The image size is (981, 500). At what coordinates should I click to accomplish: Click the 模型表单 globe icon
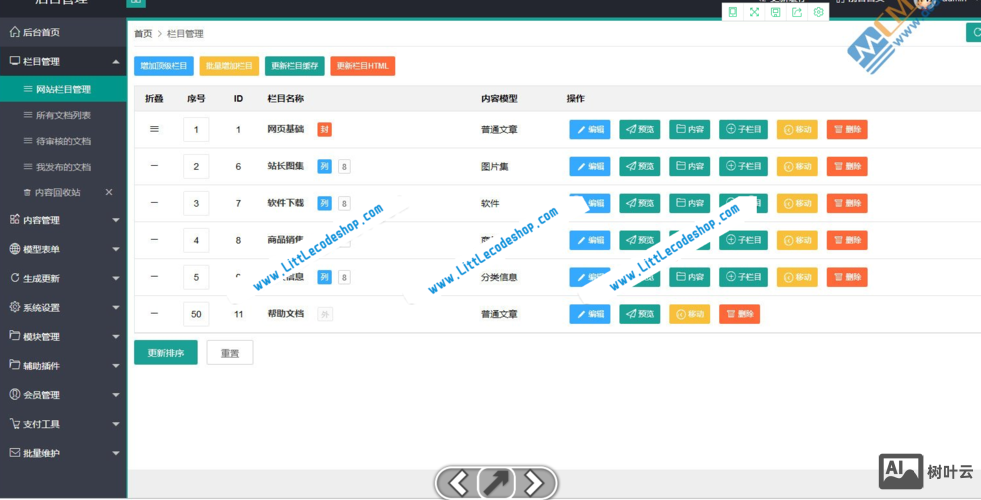pos(14,249)
